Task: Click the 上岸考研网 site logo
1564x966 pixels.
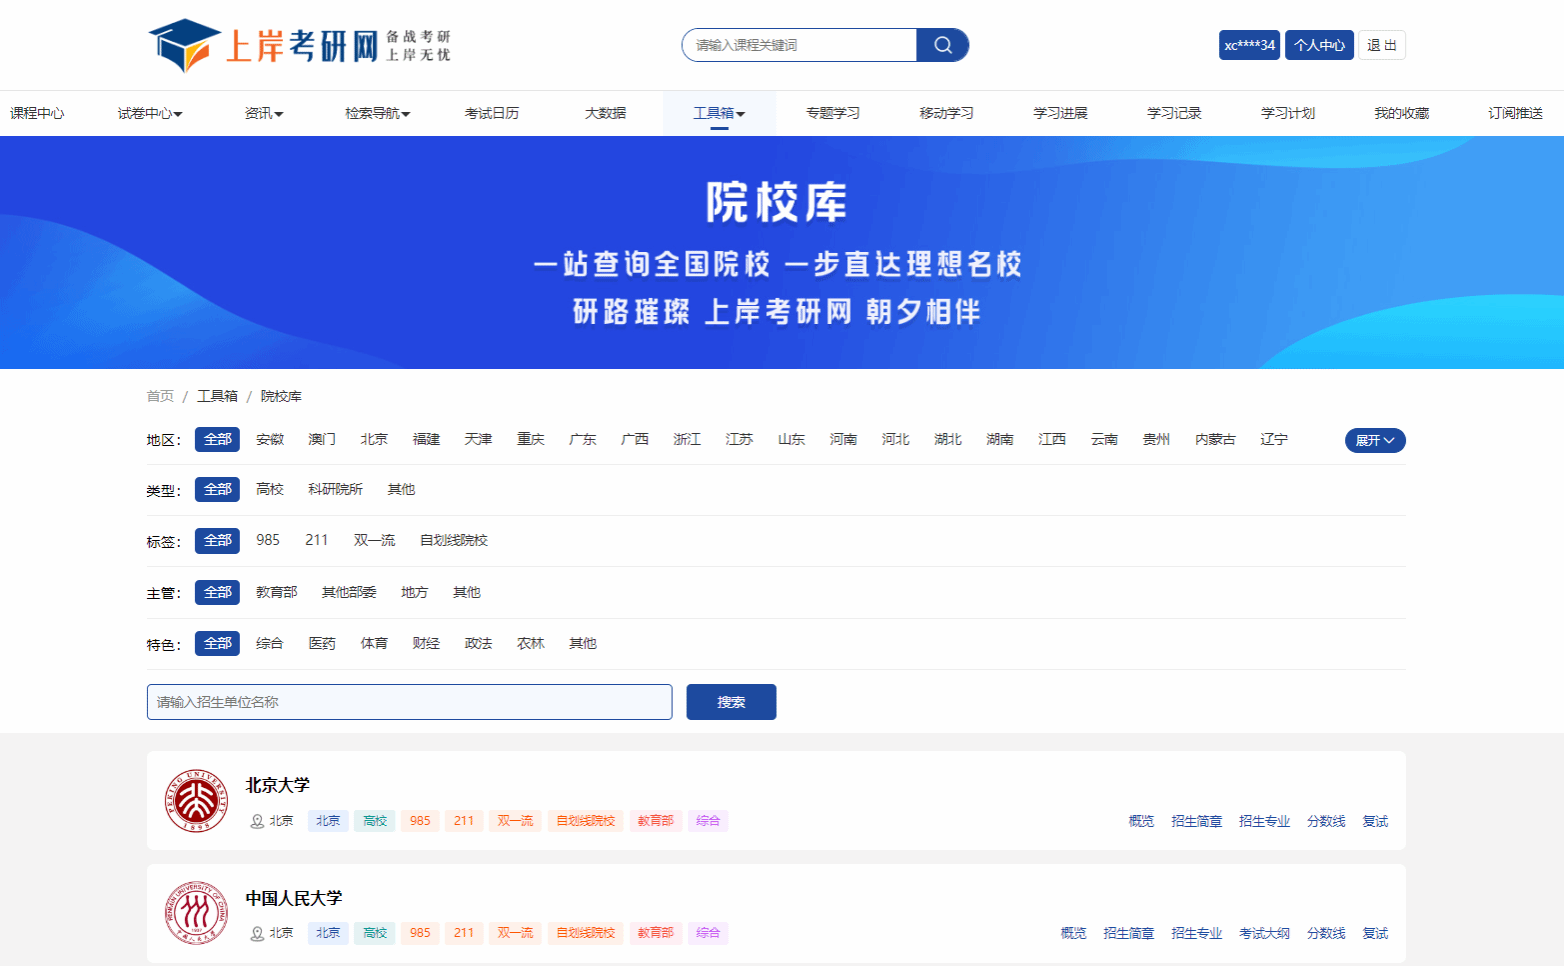Action: (x=300, y=45)
